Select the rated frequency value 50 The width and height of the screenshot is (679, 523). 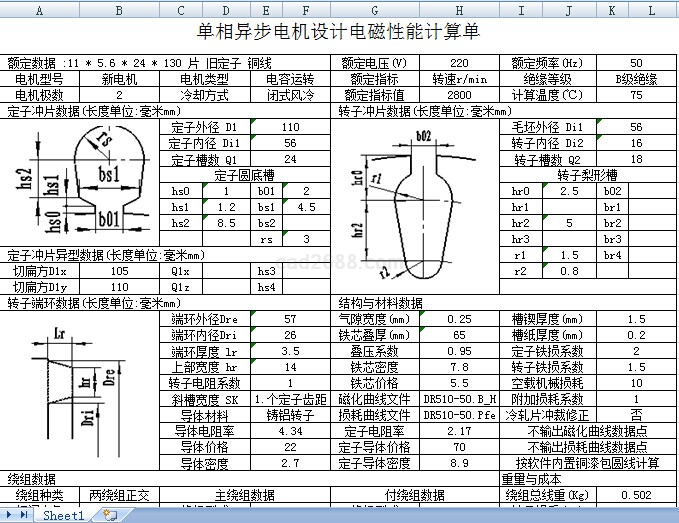(x=637, y=62)
